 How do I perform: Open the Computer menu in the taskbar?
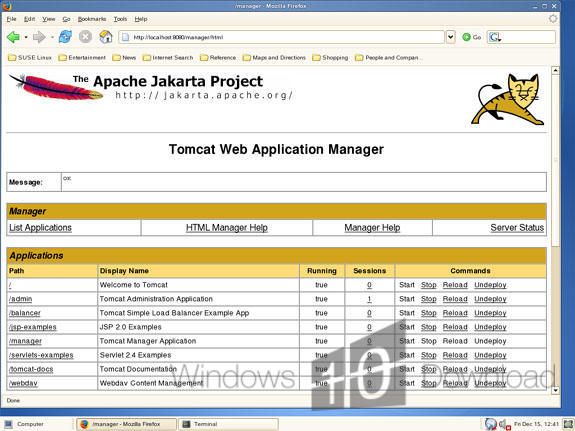click(x=25, y=424)
